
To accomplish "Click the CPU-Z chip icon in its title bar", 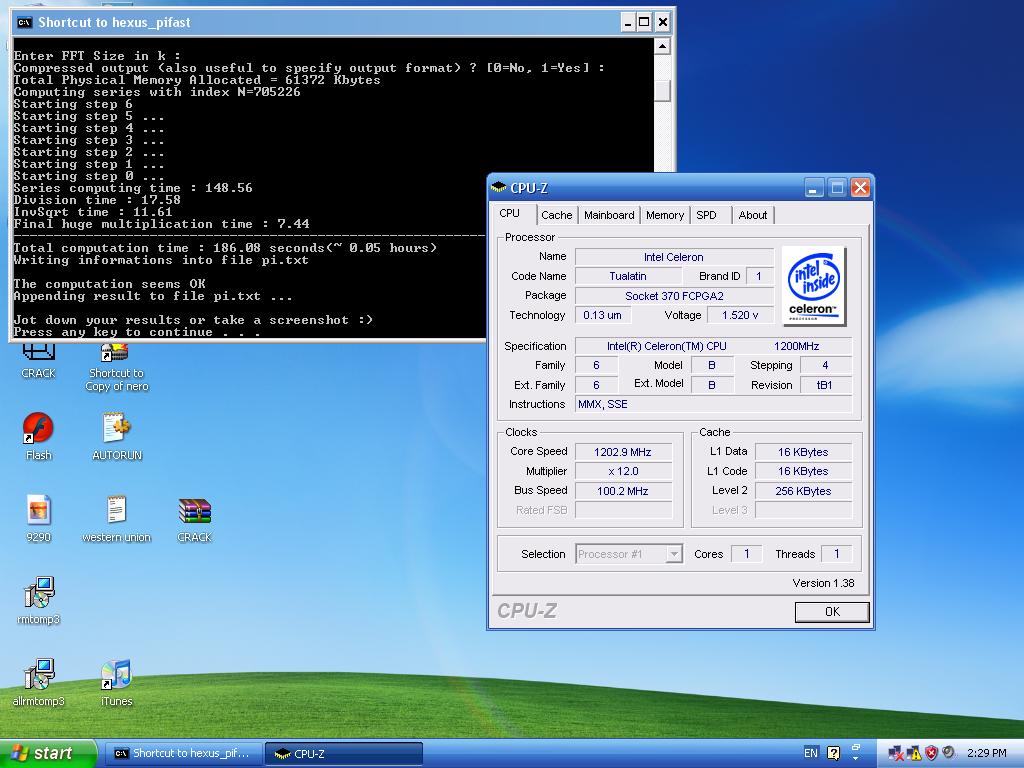I will pos(499,188).
